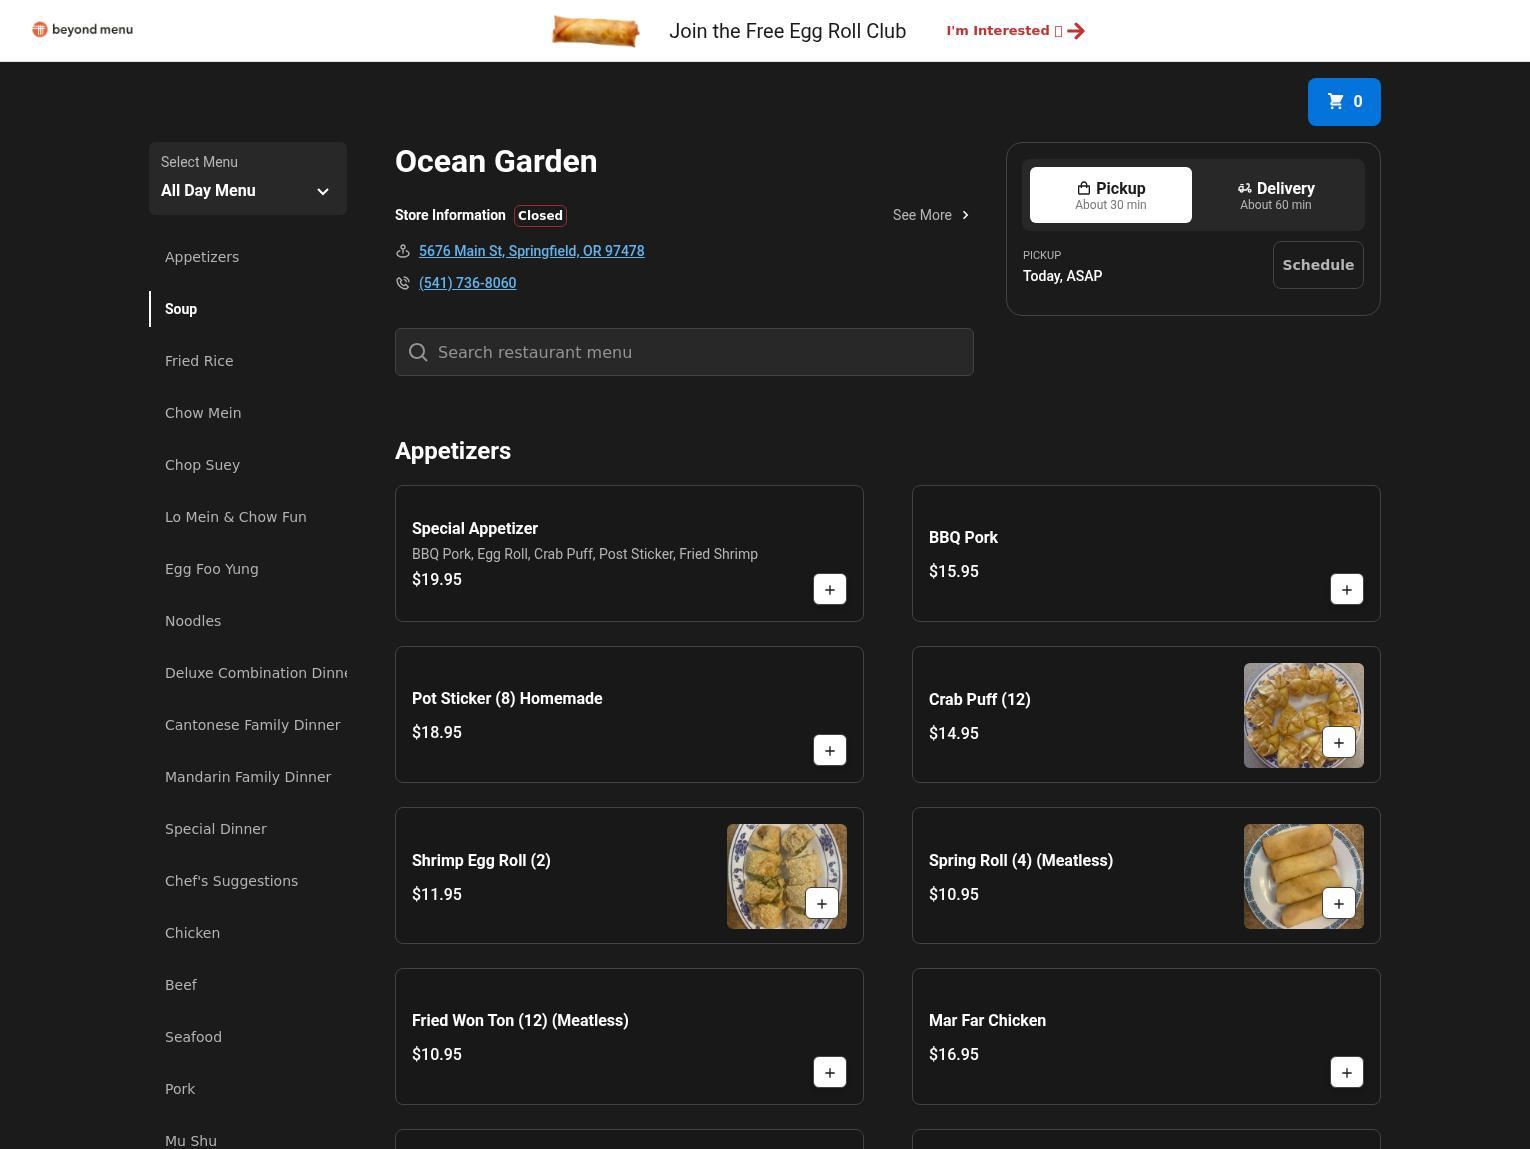The width and height of the screenshot is (1530, 1149).
Task: Jump to Chef's Suggestions category
Action: coord(231,881)
